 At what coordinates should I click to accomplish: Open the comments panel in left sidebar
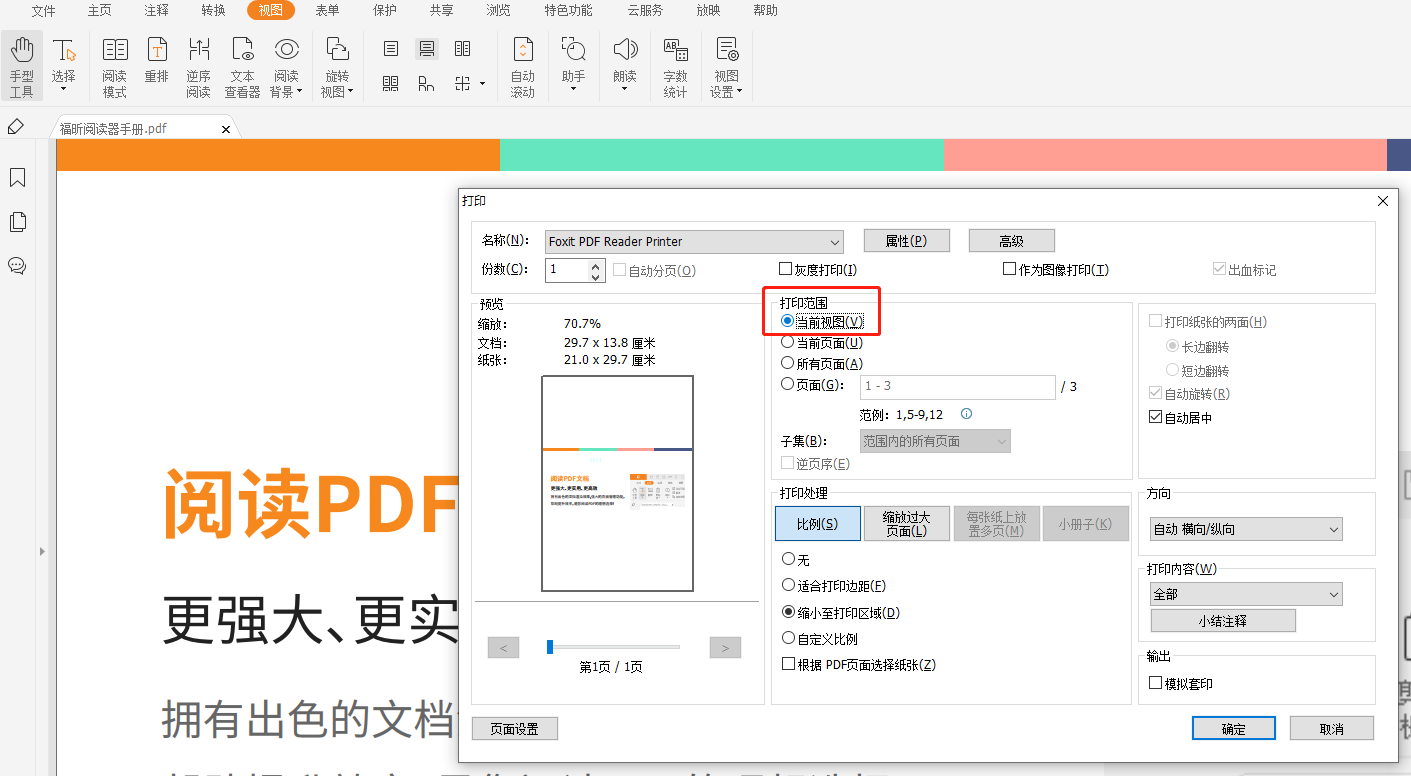(17, 266)
